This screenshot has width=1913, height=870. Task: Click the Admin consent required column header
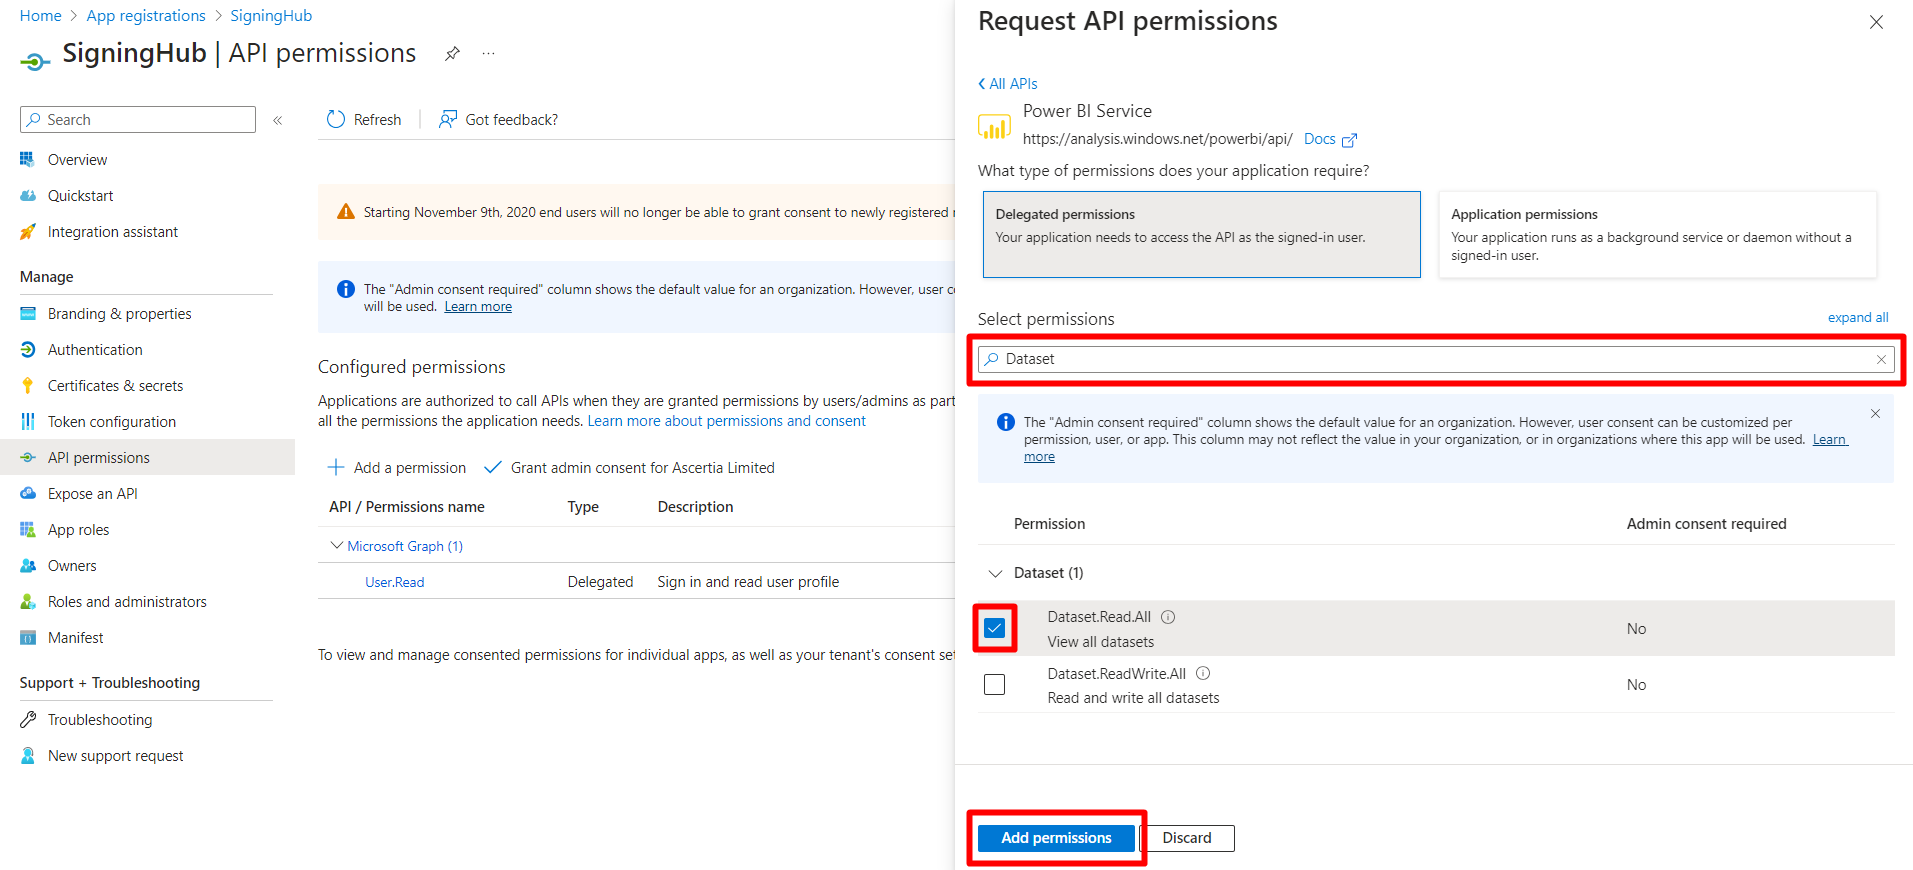point(1706,524)
